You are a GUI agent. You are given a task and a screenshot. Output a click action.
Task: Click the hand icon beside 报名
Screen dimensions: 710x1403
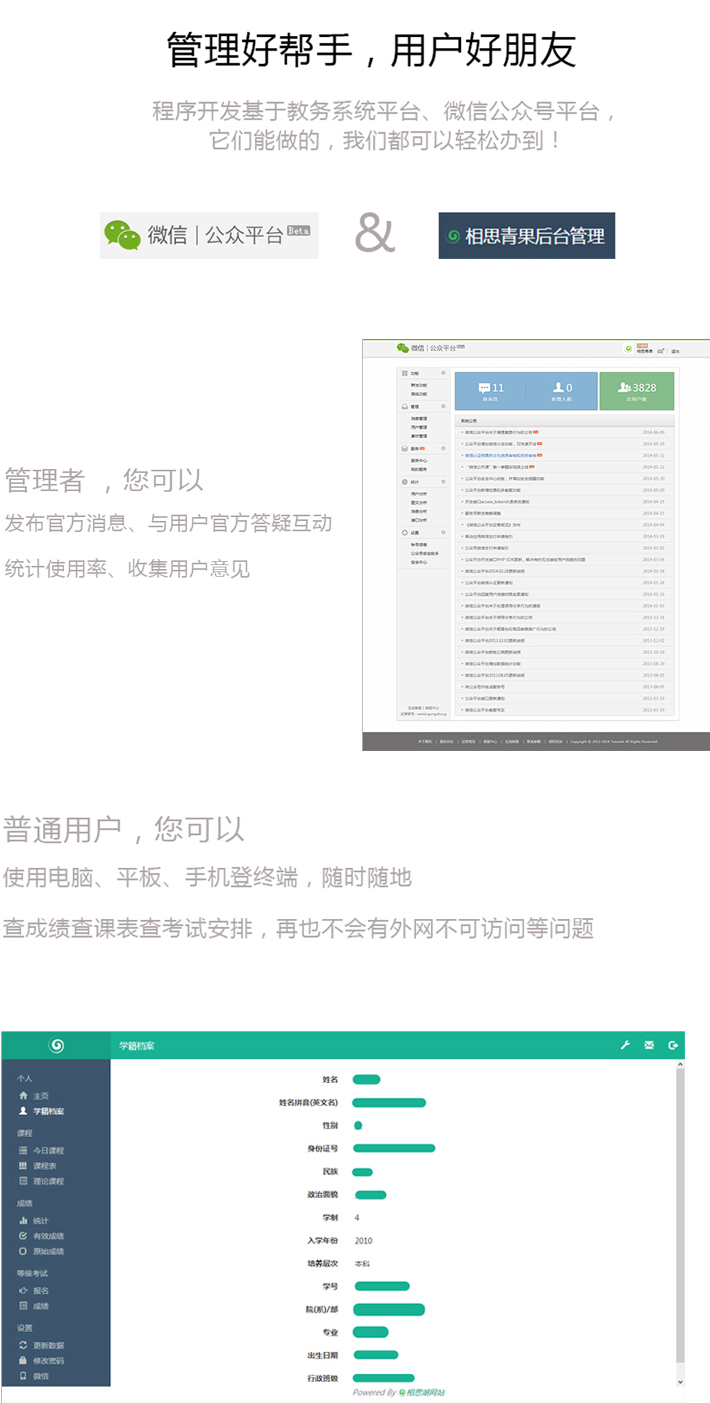(x=23, y=1291)
